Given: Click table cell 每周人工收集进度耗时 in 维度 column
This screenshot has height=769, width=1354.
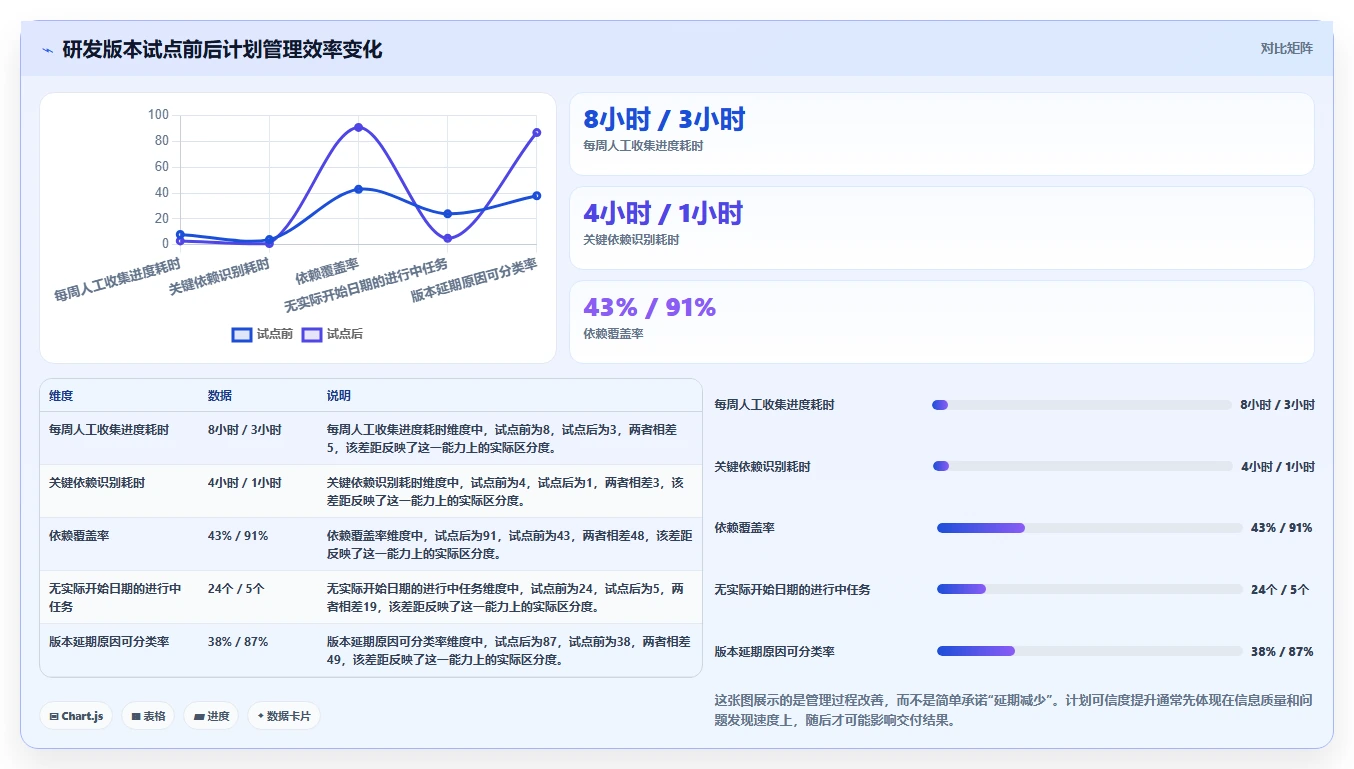Looking at the screenshot, I should tap(109, 429).
